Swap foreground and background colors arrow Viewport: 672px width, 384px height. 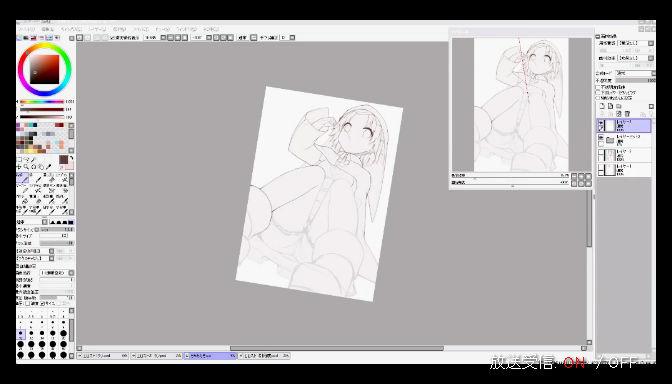[x=71, y=159]
